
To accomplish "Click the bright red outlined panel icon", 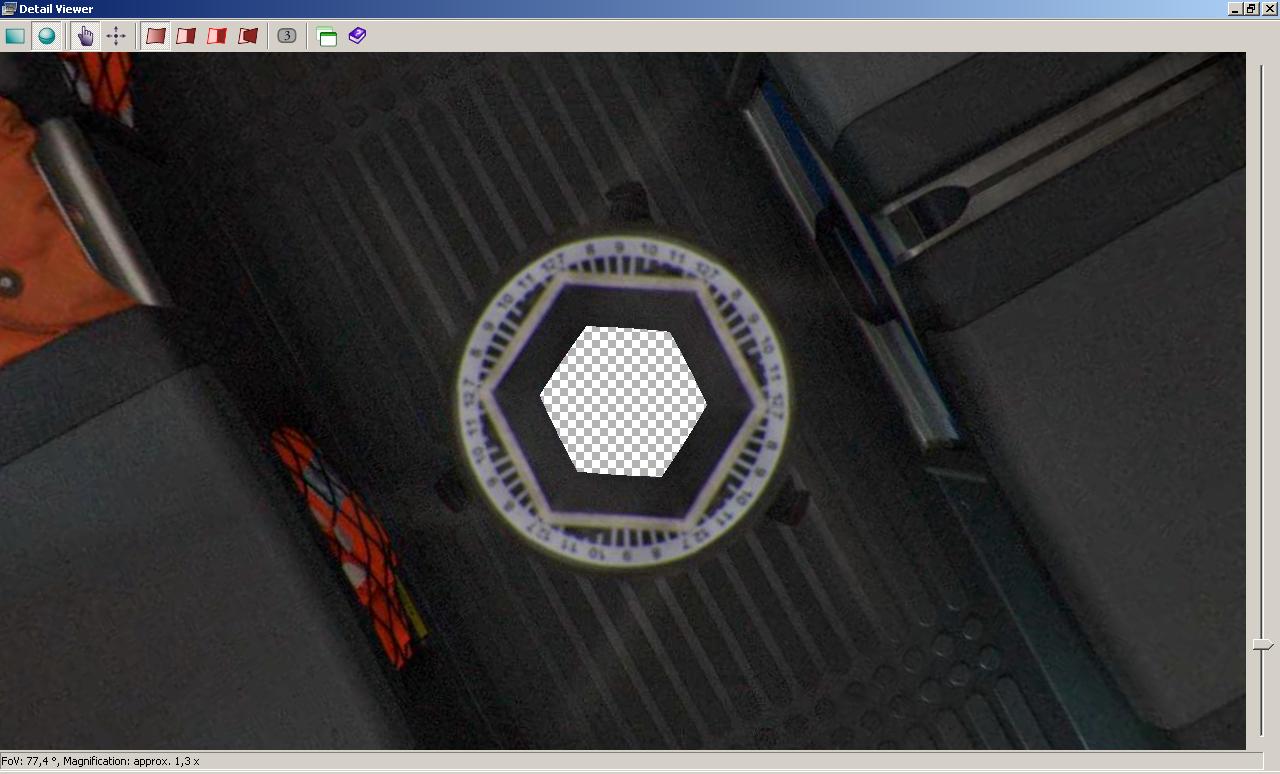I will coord(217,36).
